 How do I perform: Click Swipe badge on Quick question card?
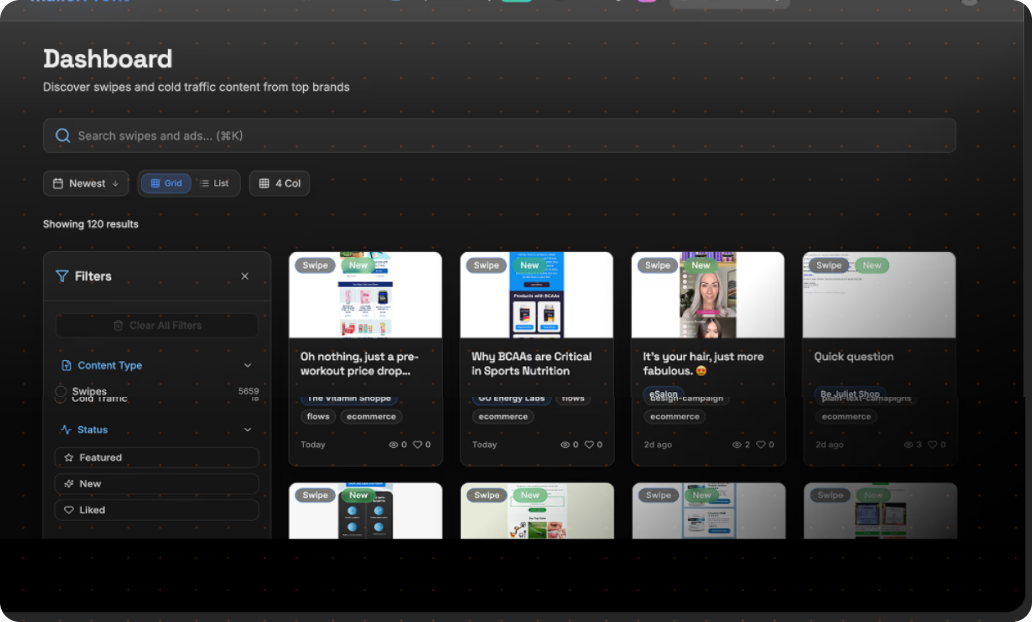pos(829,265)
